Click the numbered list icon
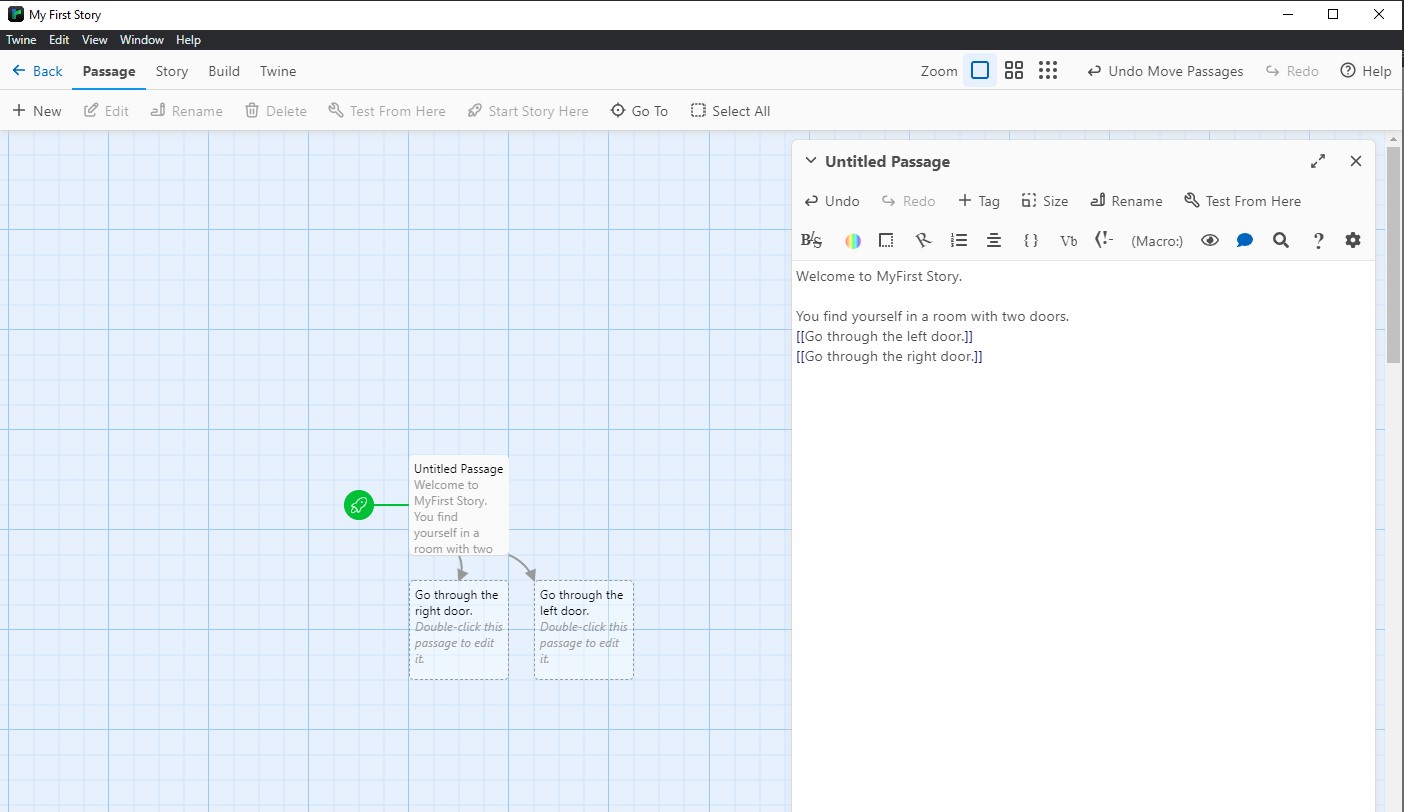The height and width of the screenshot is (812, 1404). pyautogui.click(x=958, y=240)
